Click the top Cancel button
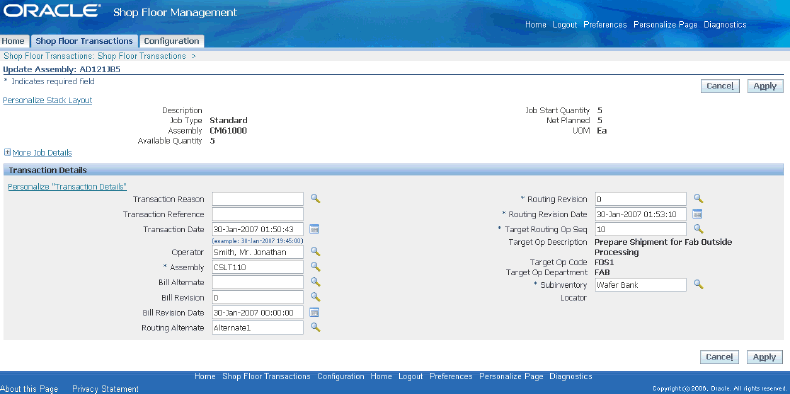 (720, 86)
